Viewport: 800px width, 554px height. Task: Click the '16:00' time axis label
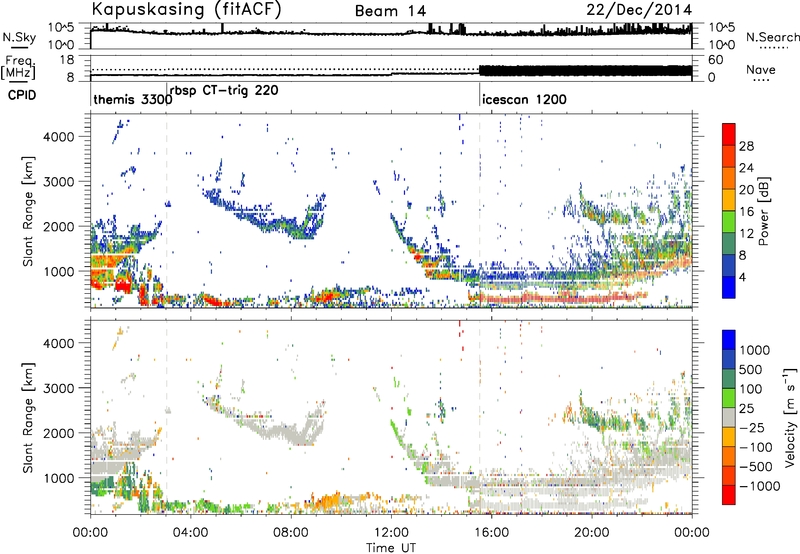click(x=491, y=533)
